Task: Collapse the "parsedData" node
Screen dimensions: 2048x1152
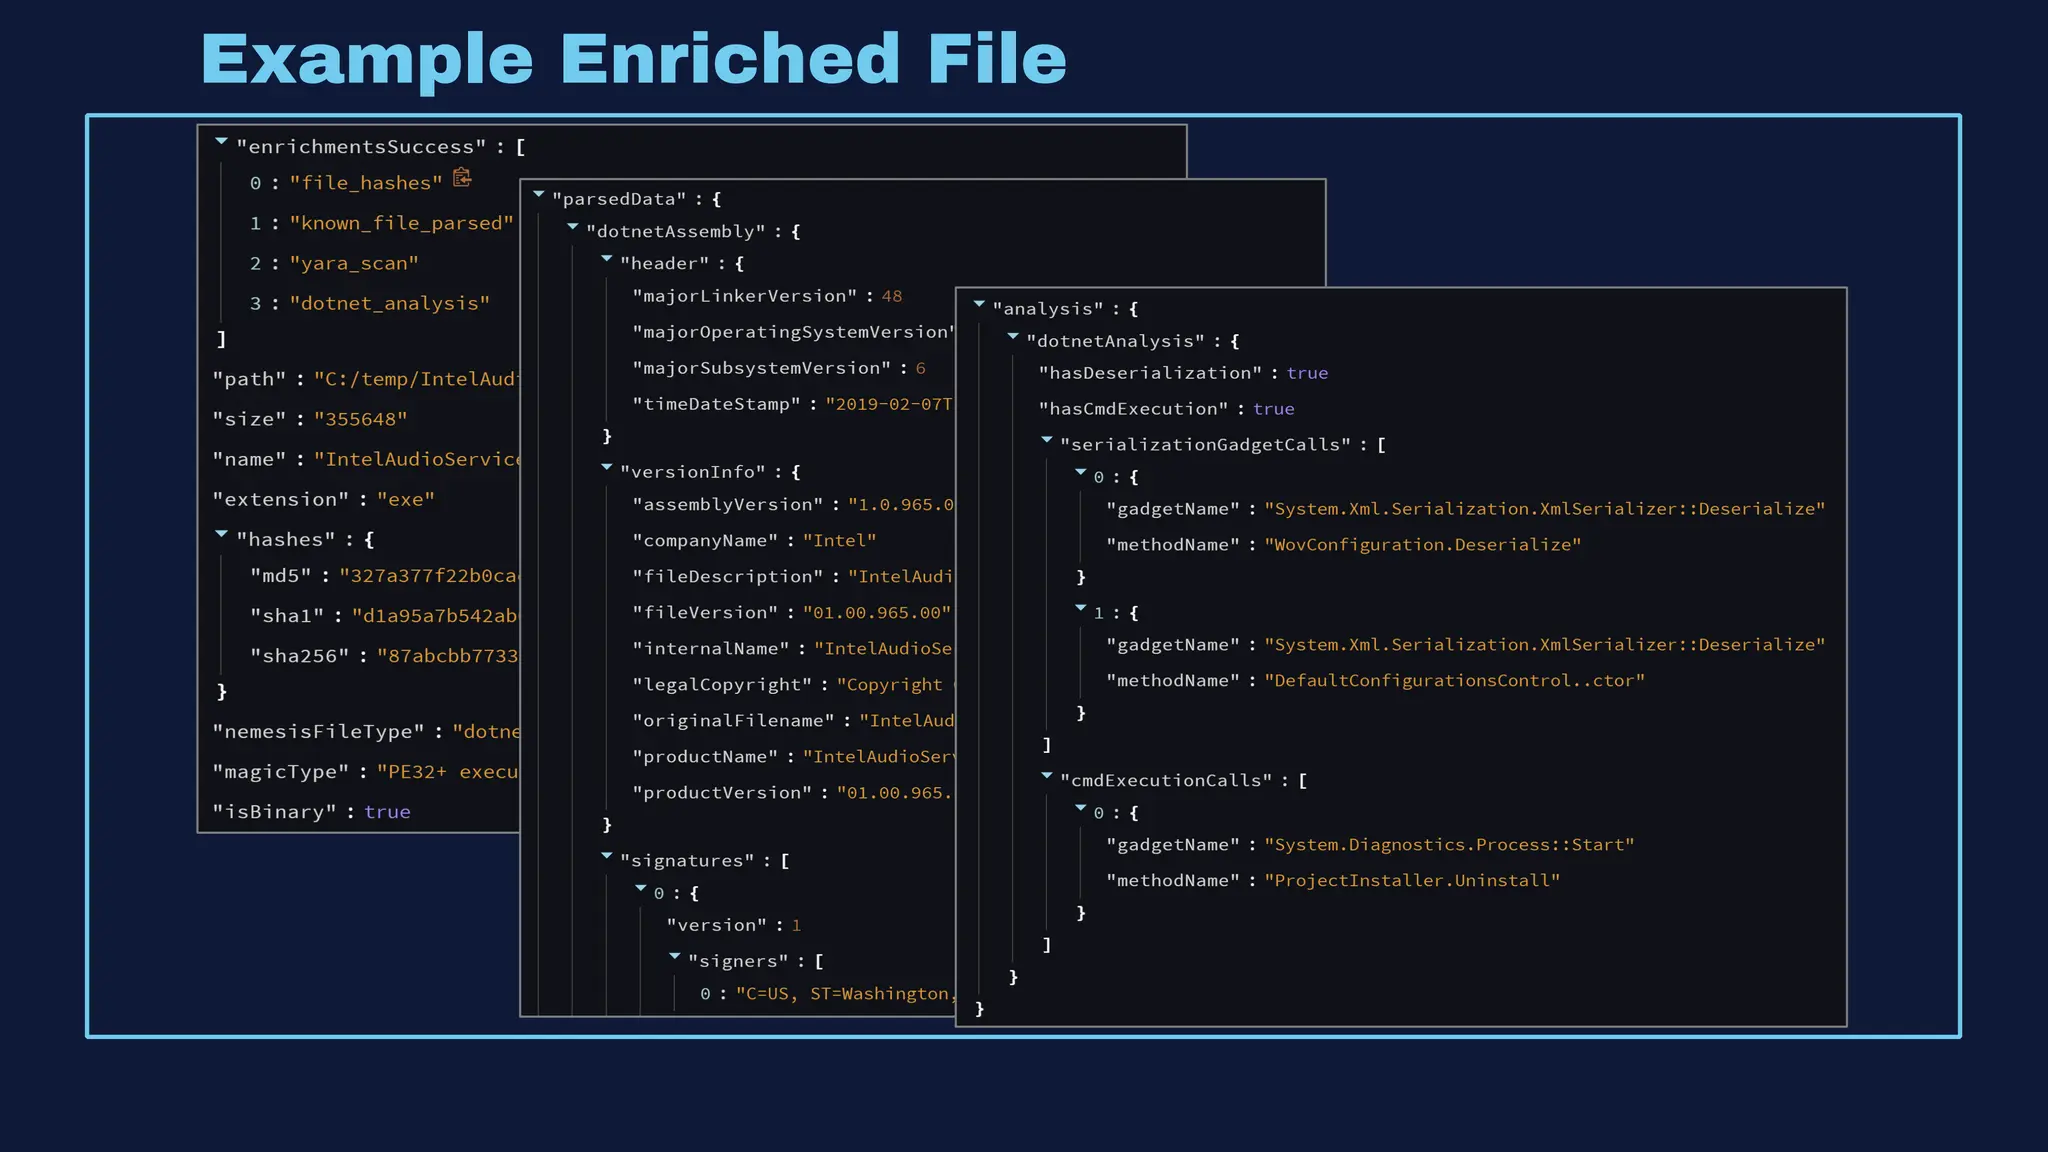Action: tap(539, 195)
